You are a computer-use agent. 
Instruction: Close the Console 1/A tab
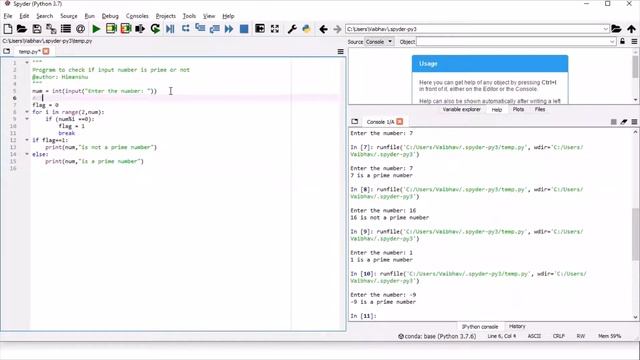pyautogui.click(x=400, y=122)
